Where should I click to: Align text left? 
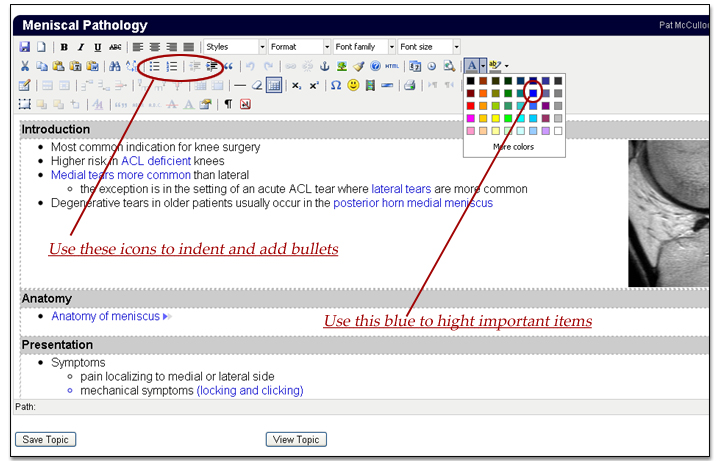[138, 47]
